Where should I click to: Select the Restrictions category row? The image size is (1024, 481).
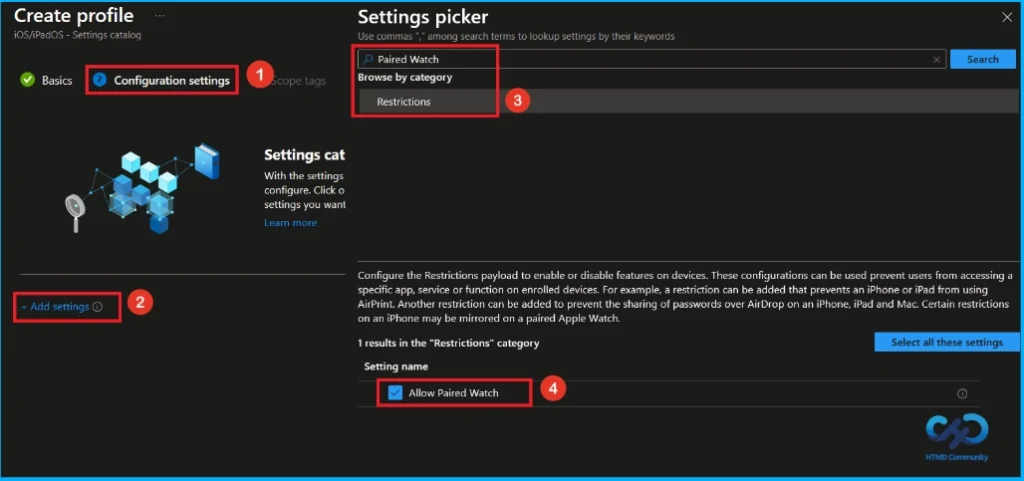(x=688, y=102)
